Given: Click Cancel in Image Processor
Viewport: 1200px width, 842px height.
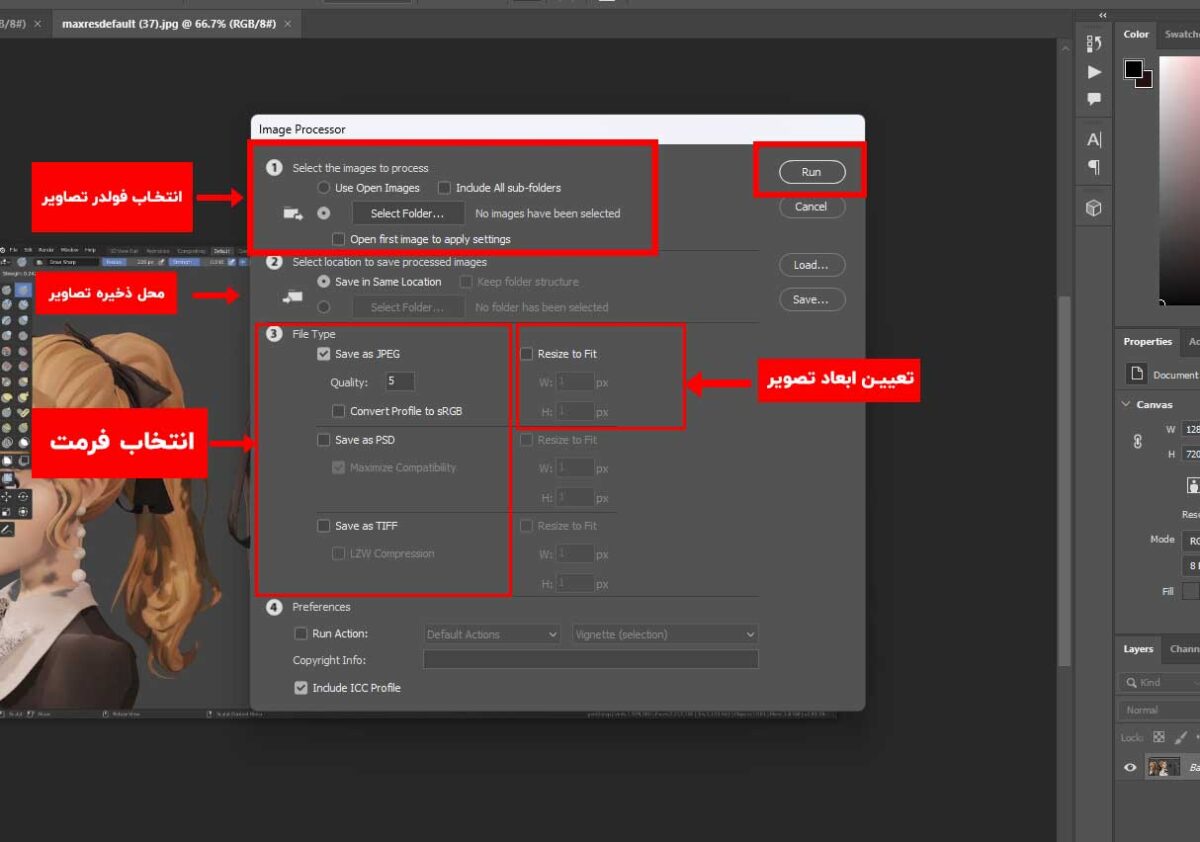Looking at the screenshot, I should 811,207.
